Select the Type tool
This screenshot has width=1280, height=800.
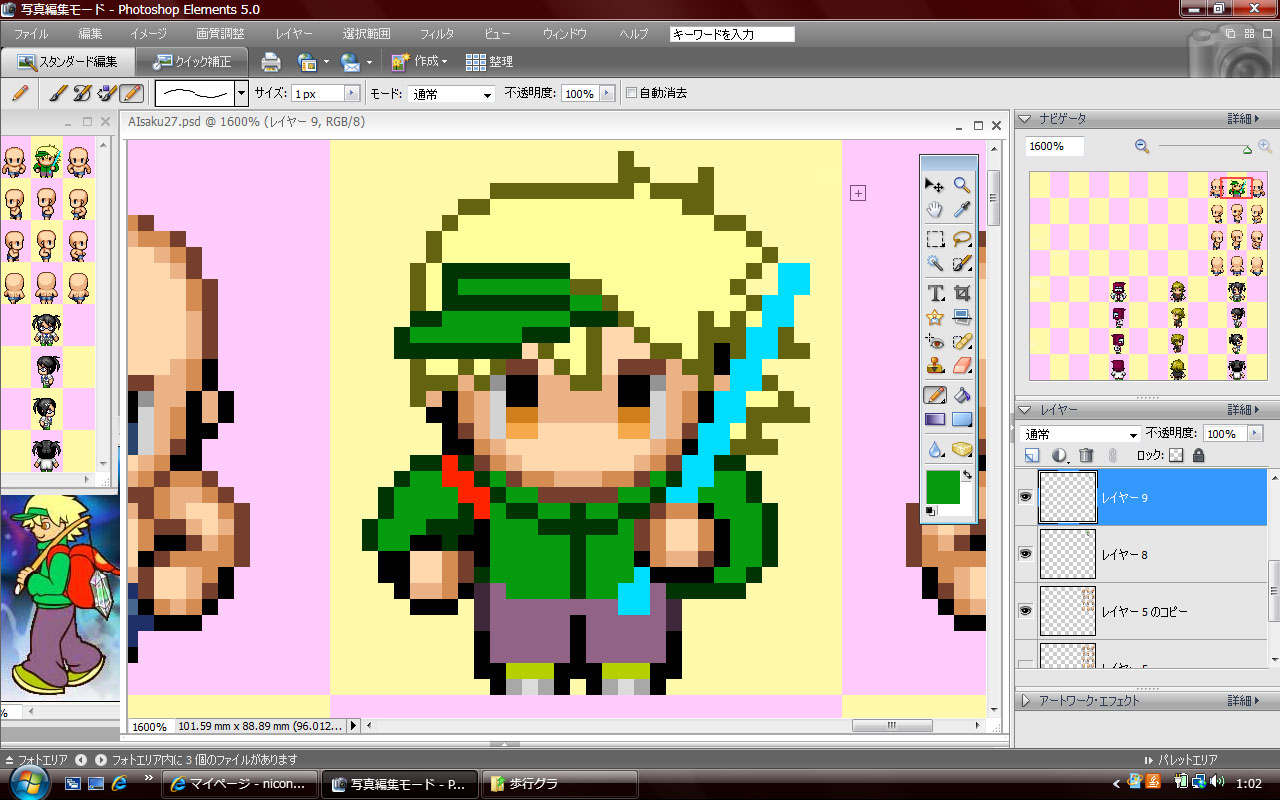[935, 293]
